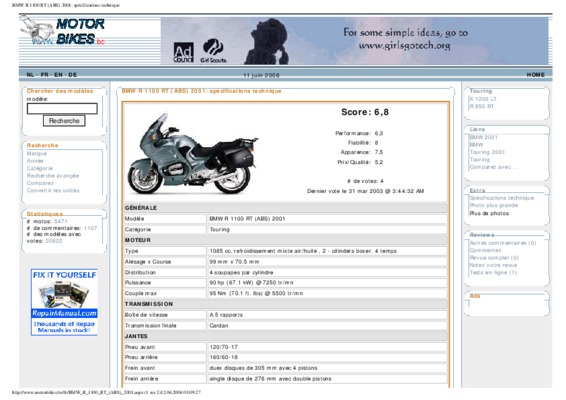Open BMW 2001 link
The image size is (566, 400).
pos(483,137)
